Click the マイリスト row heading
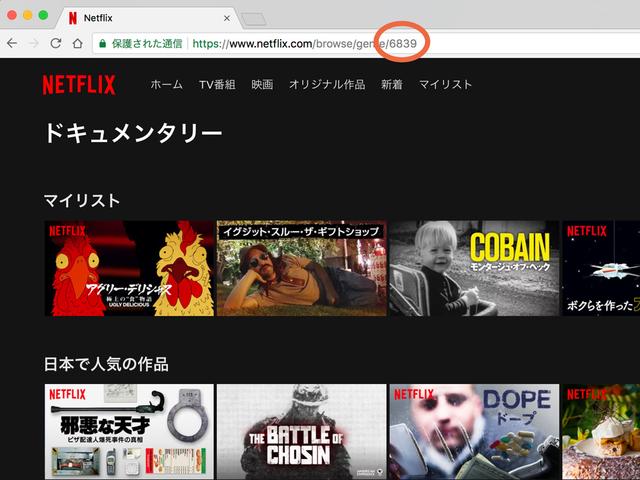This screenshot has height=480, width=640. coord(82,200)
